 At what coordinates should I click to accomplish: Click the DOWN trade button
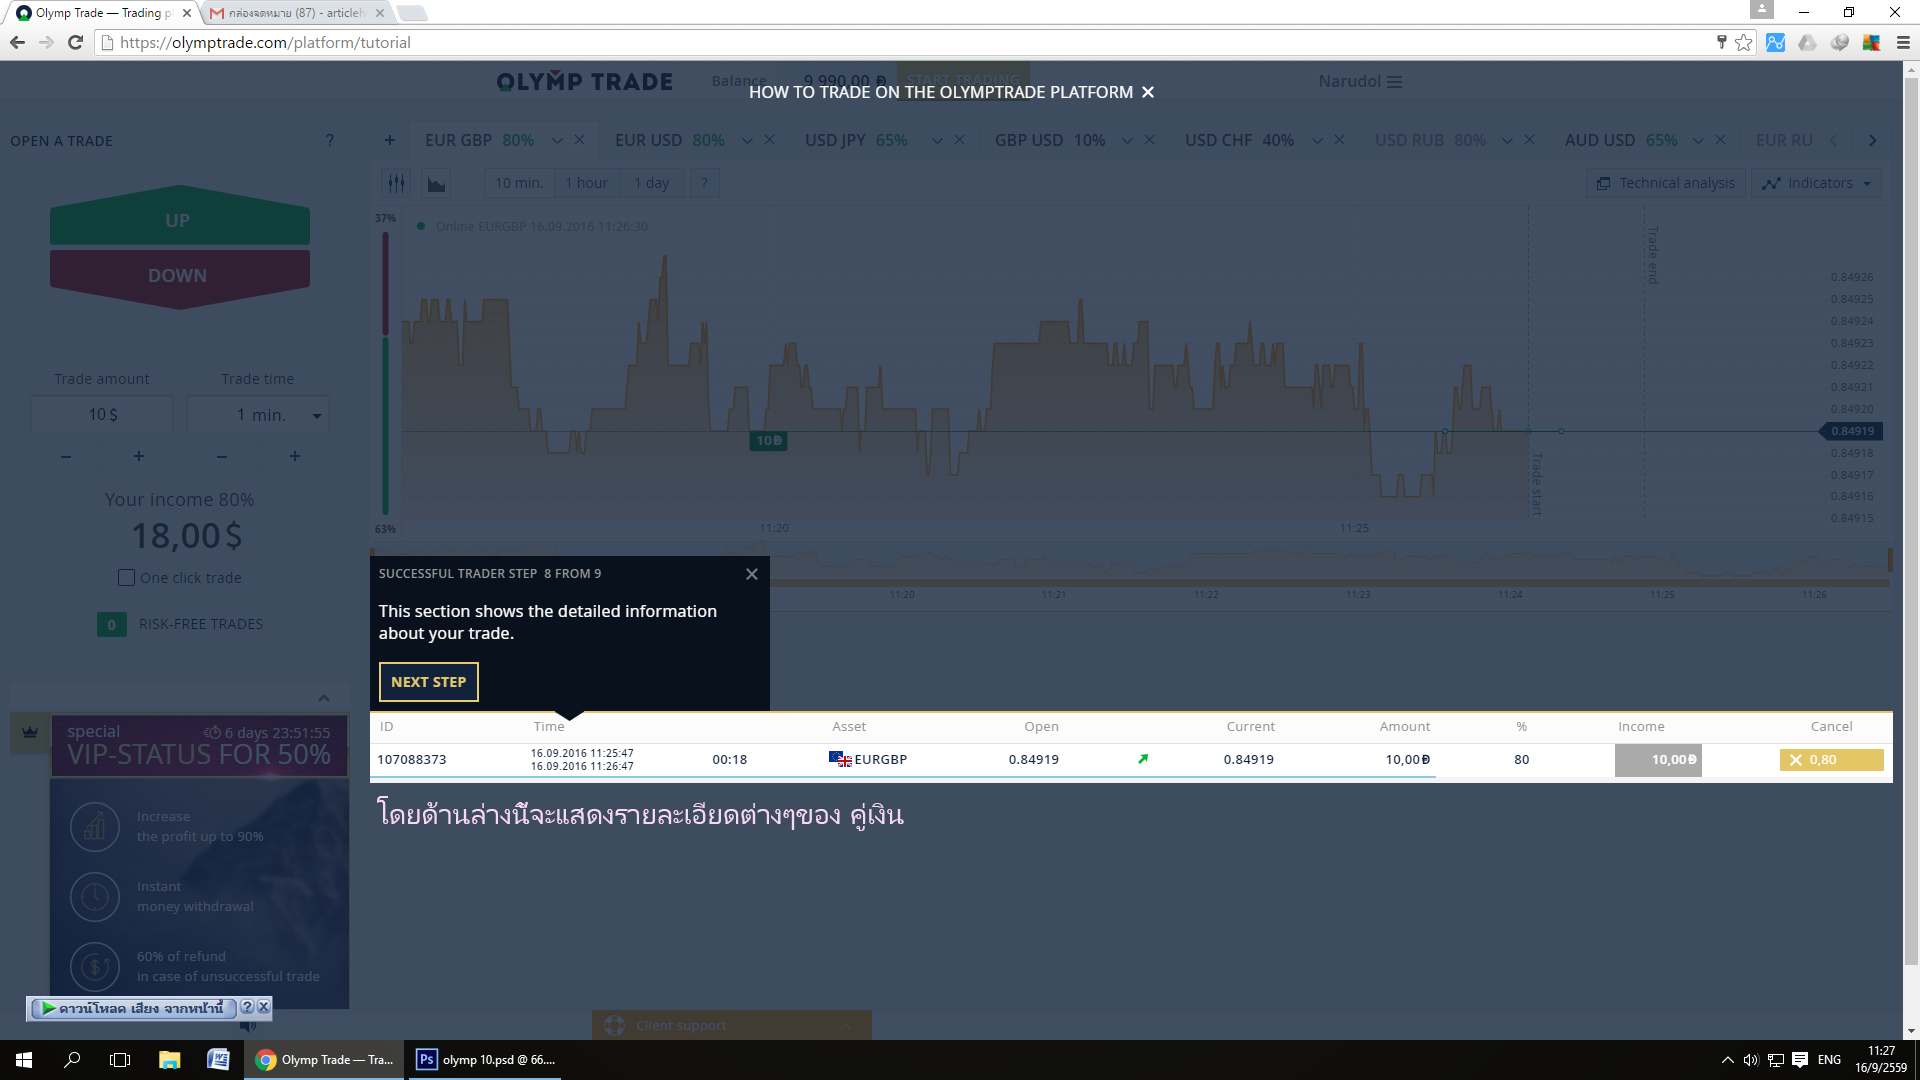pyautogui.click(x=177, y=274)
